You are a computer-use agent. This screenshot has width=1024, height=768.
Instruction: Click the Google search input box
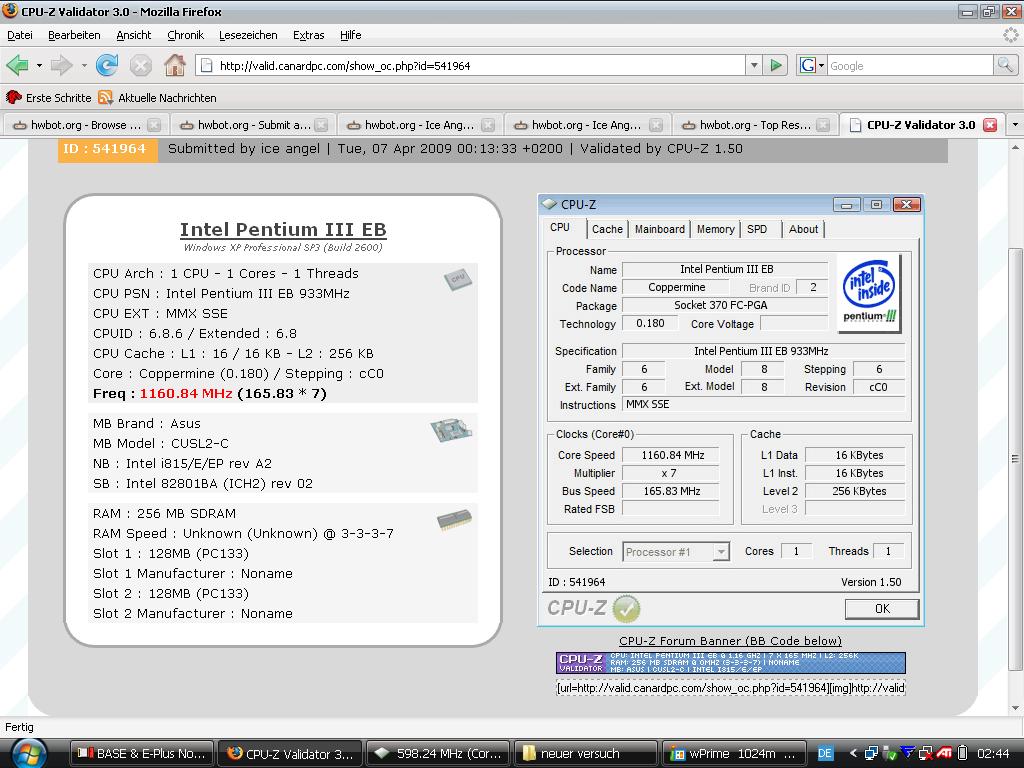pos(910,65)
